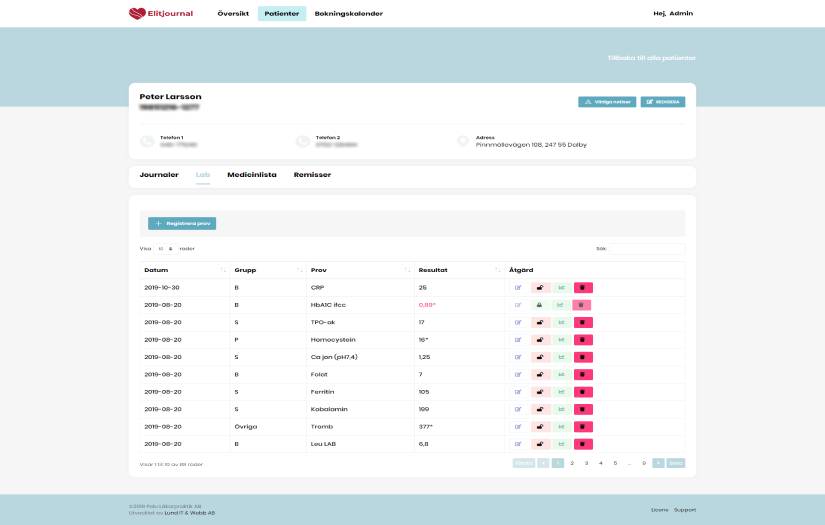The height and width of the screenshot is (525, 825).
Task: Go to page 5 of results
Action: [615, 463]
